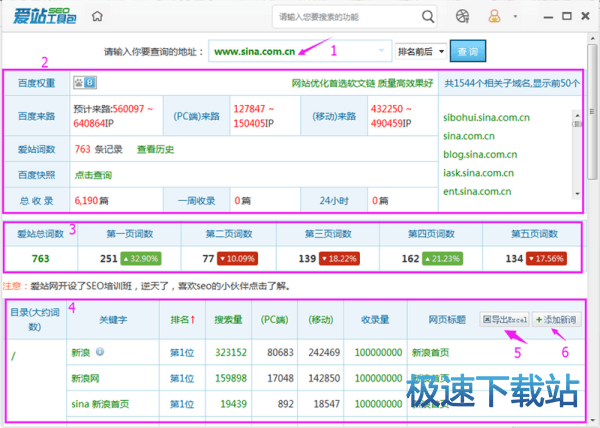This screenshot has height=428, width=600.
Task: Click the search magnifier icon
Action: click(x=427, y=17)
